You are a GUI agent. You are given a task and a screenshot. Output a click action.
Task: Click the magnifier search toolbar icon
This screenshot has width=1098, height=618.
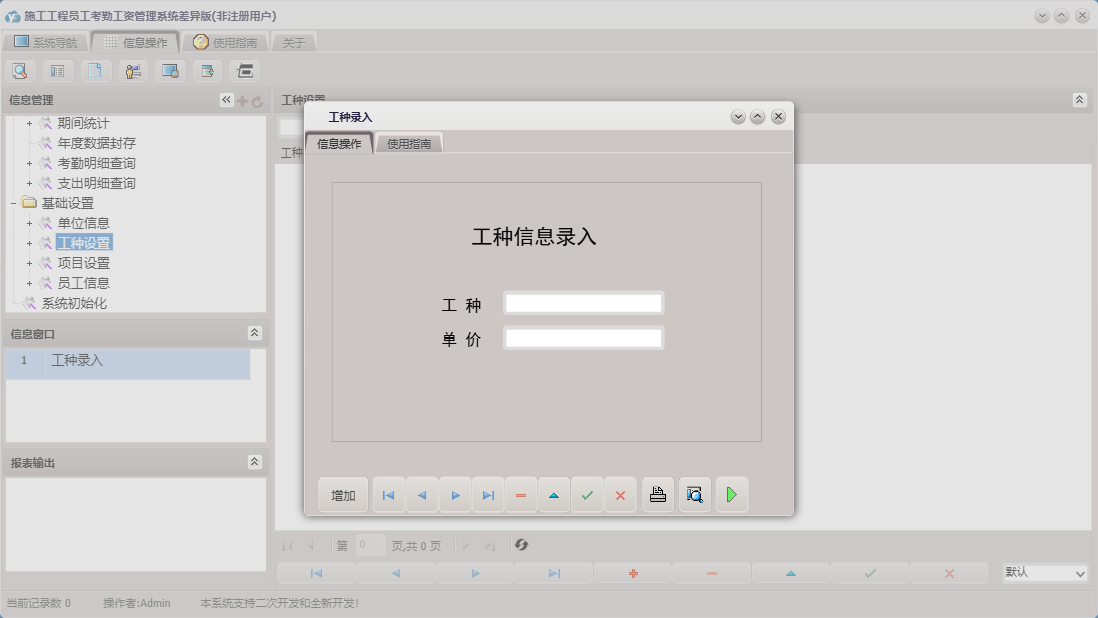click(20, 71)
